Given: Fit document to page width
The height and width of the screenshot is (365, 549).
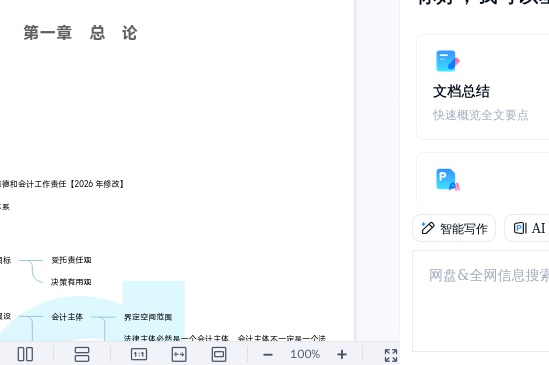Looking at the screenshot, I should (x=179, y=354).
